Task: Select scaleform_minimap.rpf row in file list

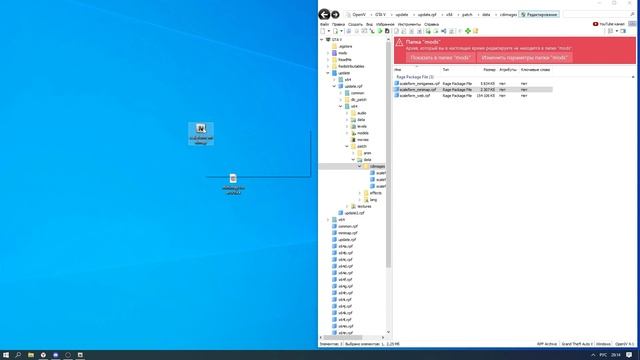Action: tap(473, 89)
